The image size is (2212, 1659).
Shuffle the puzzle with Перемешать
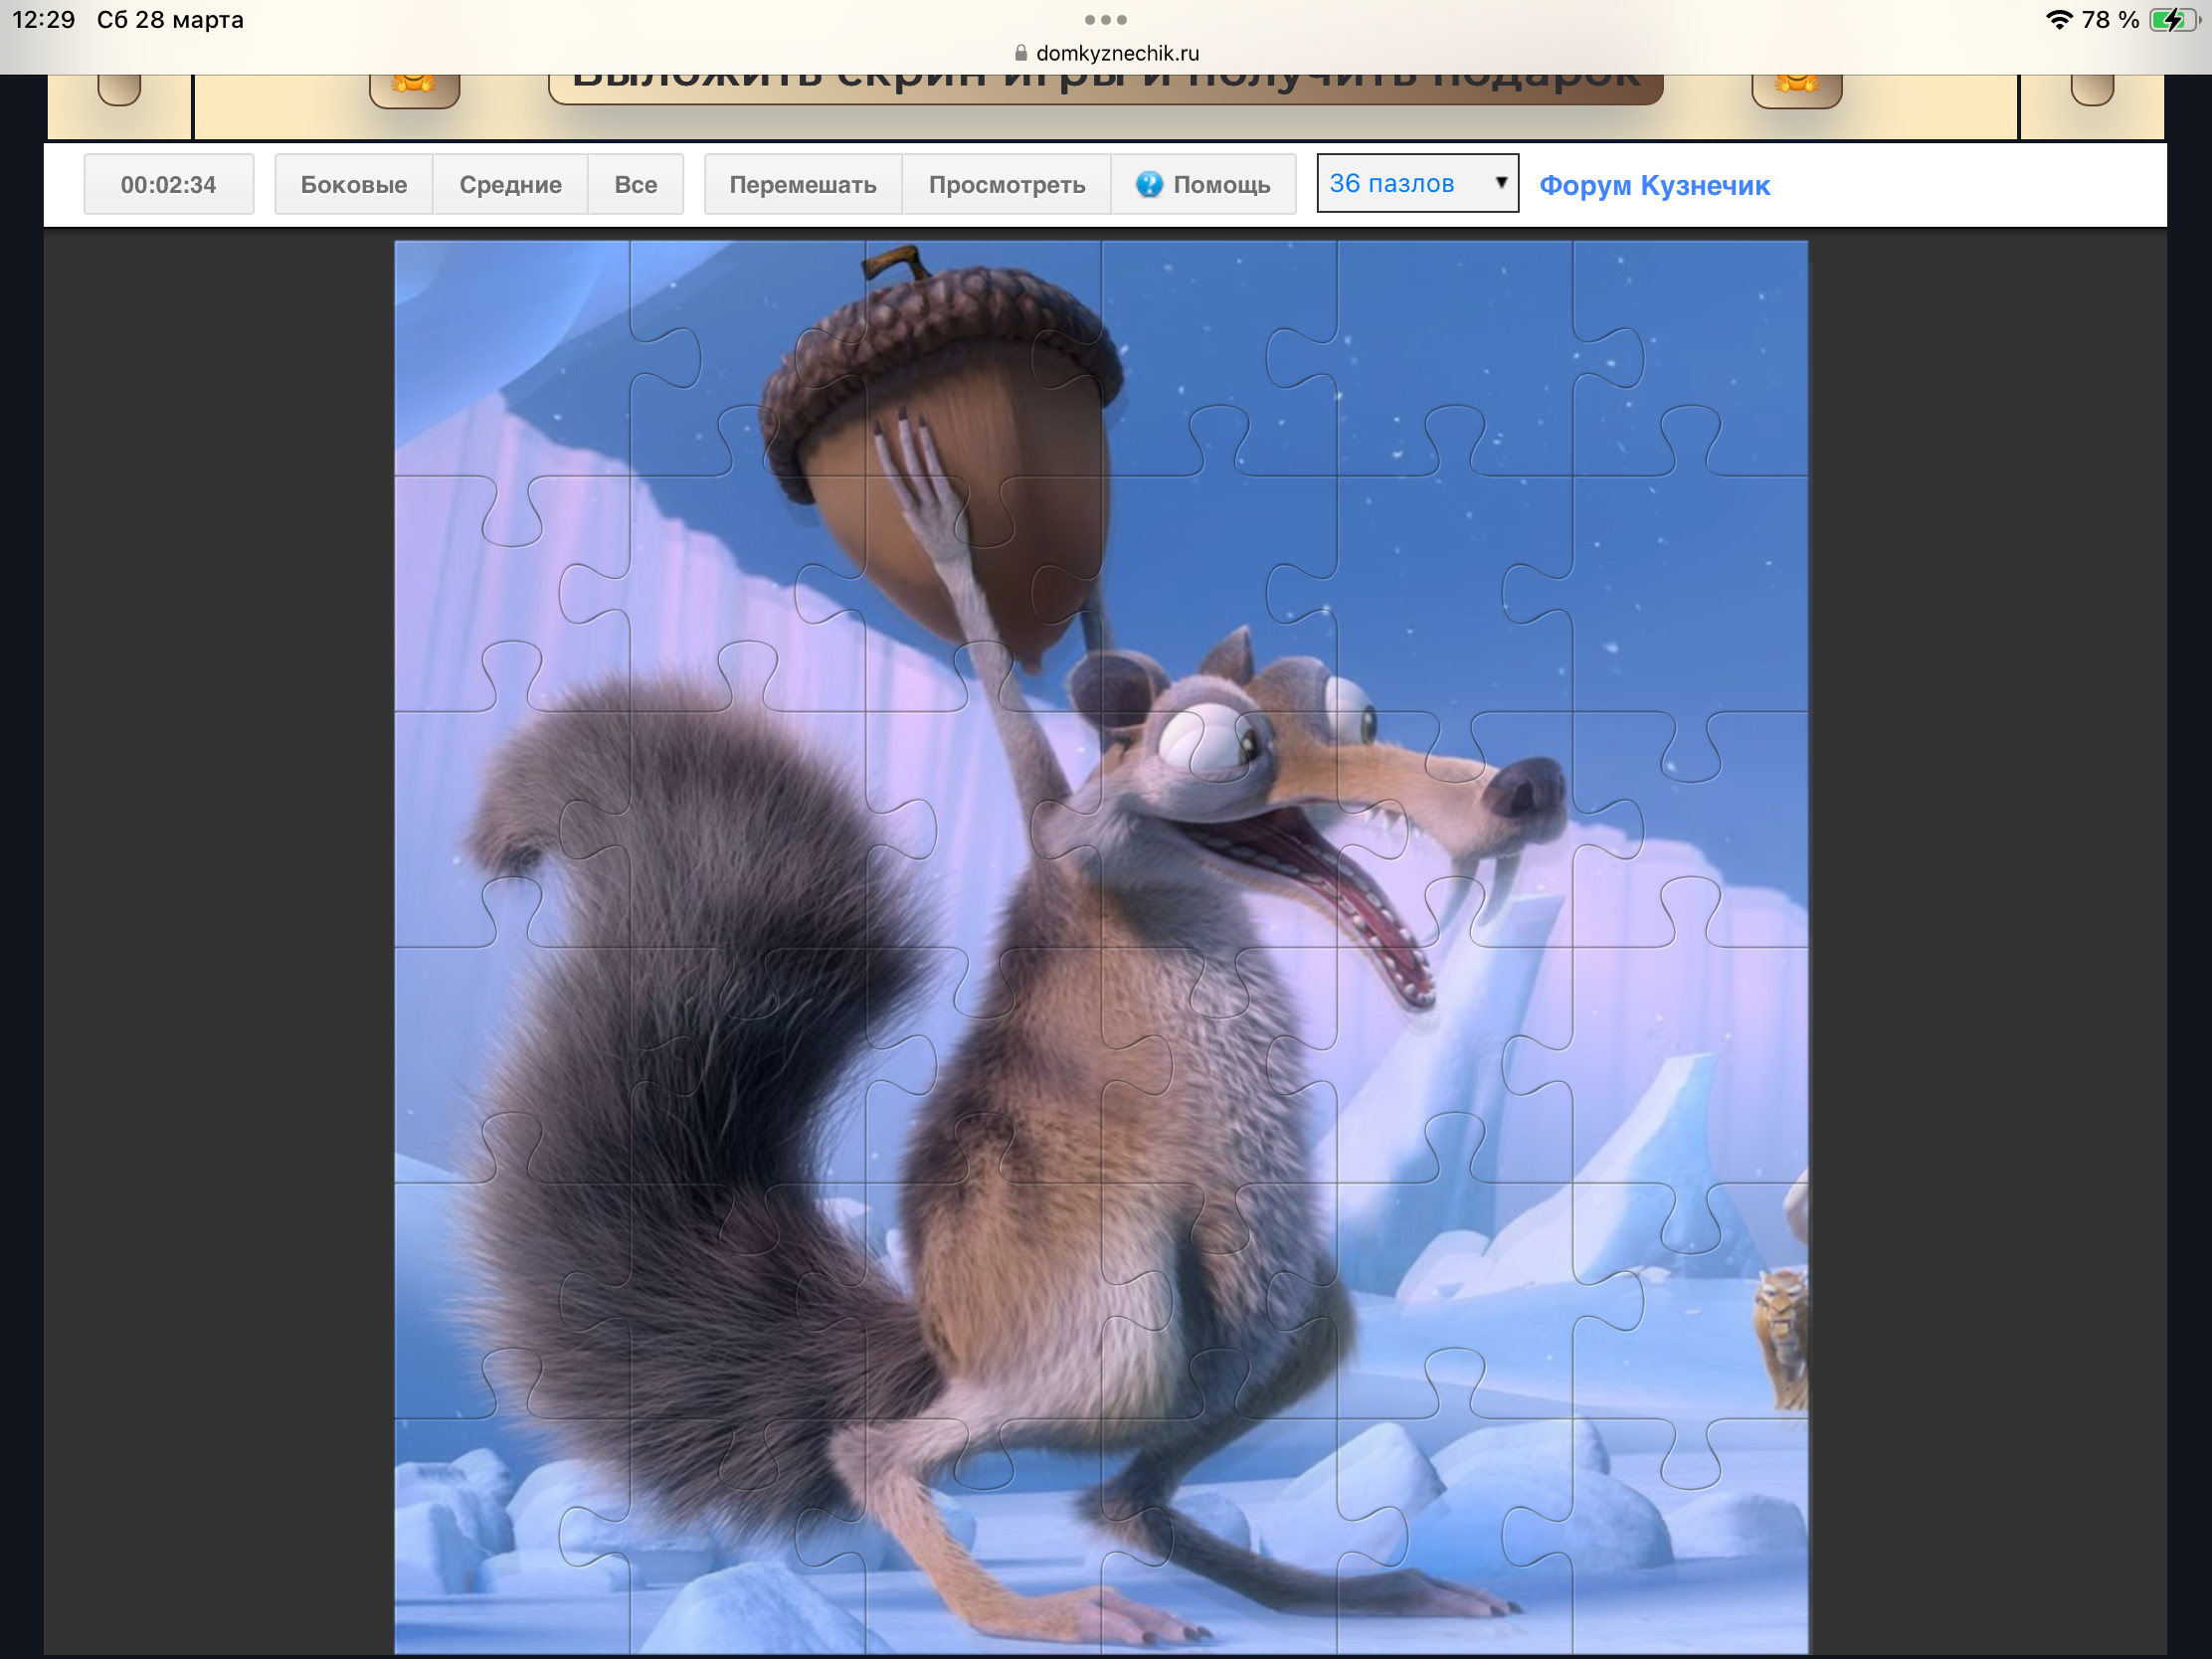click(802, 184)
